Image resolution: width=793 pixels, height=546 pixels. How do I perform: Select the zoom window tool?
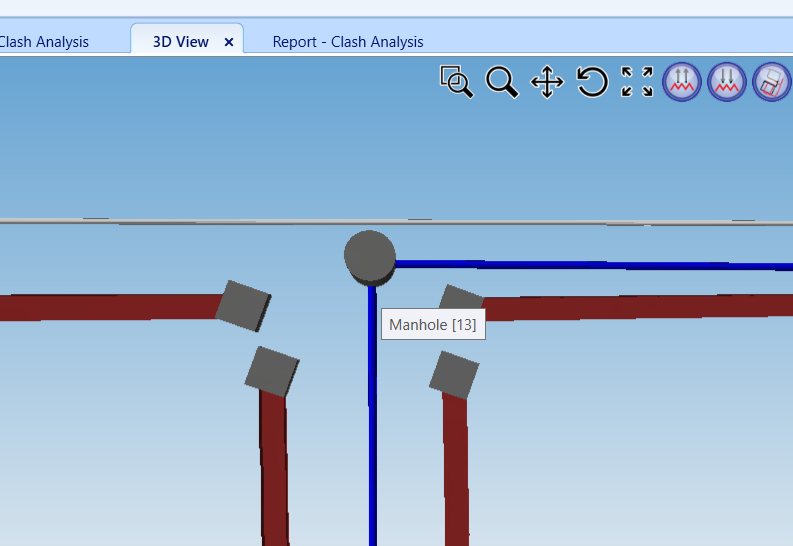click(x=457, y=81)
